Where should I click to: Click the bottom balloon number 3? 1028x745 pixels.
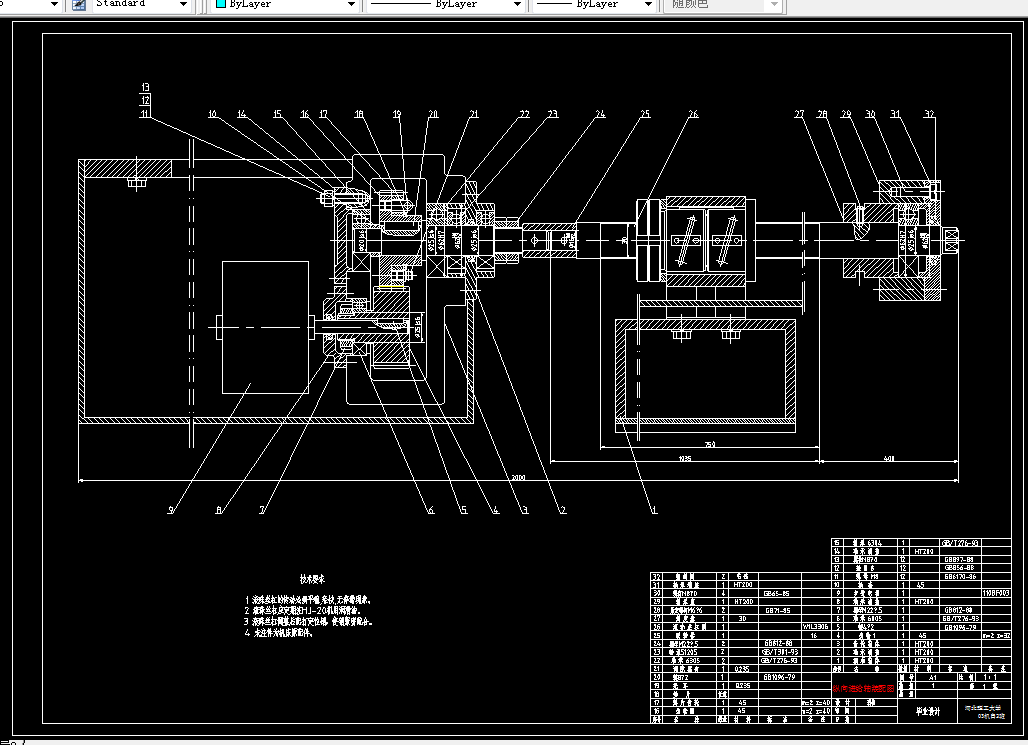pyautogui.click(x=524, y=510)
